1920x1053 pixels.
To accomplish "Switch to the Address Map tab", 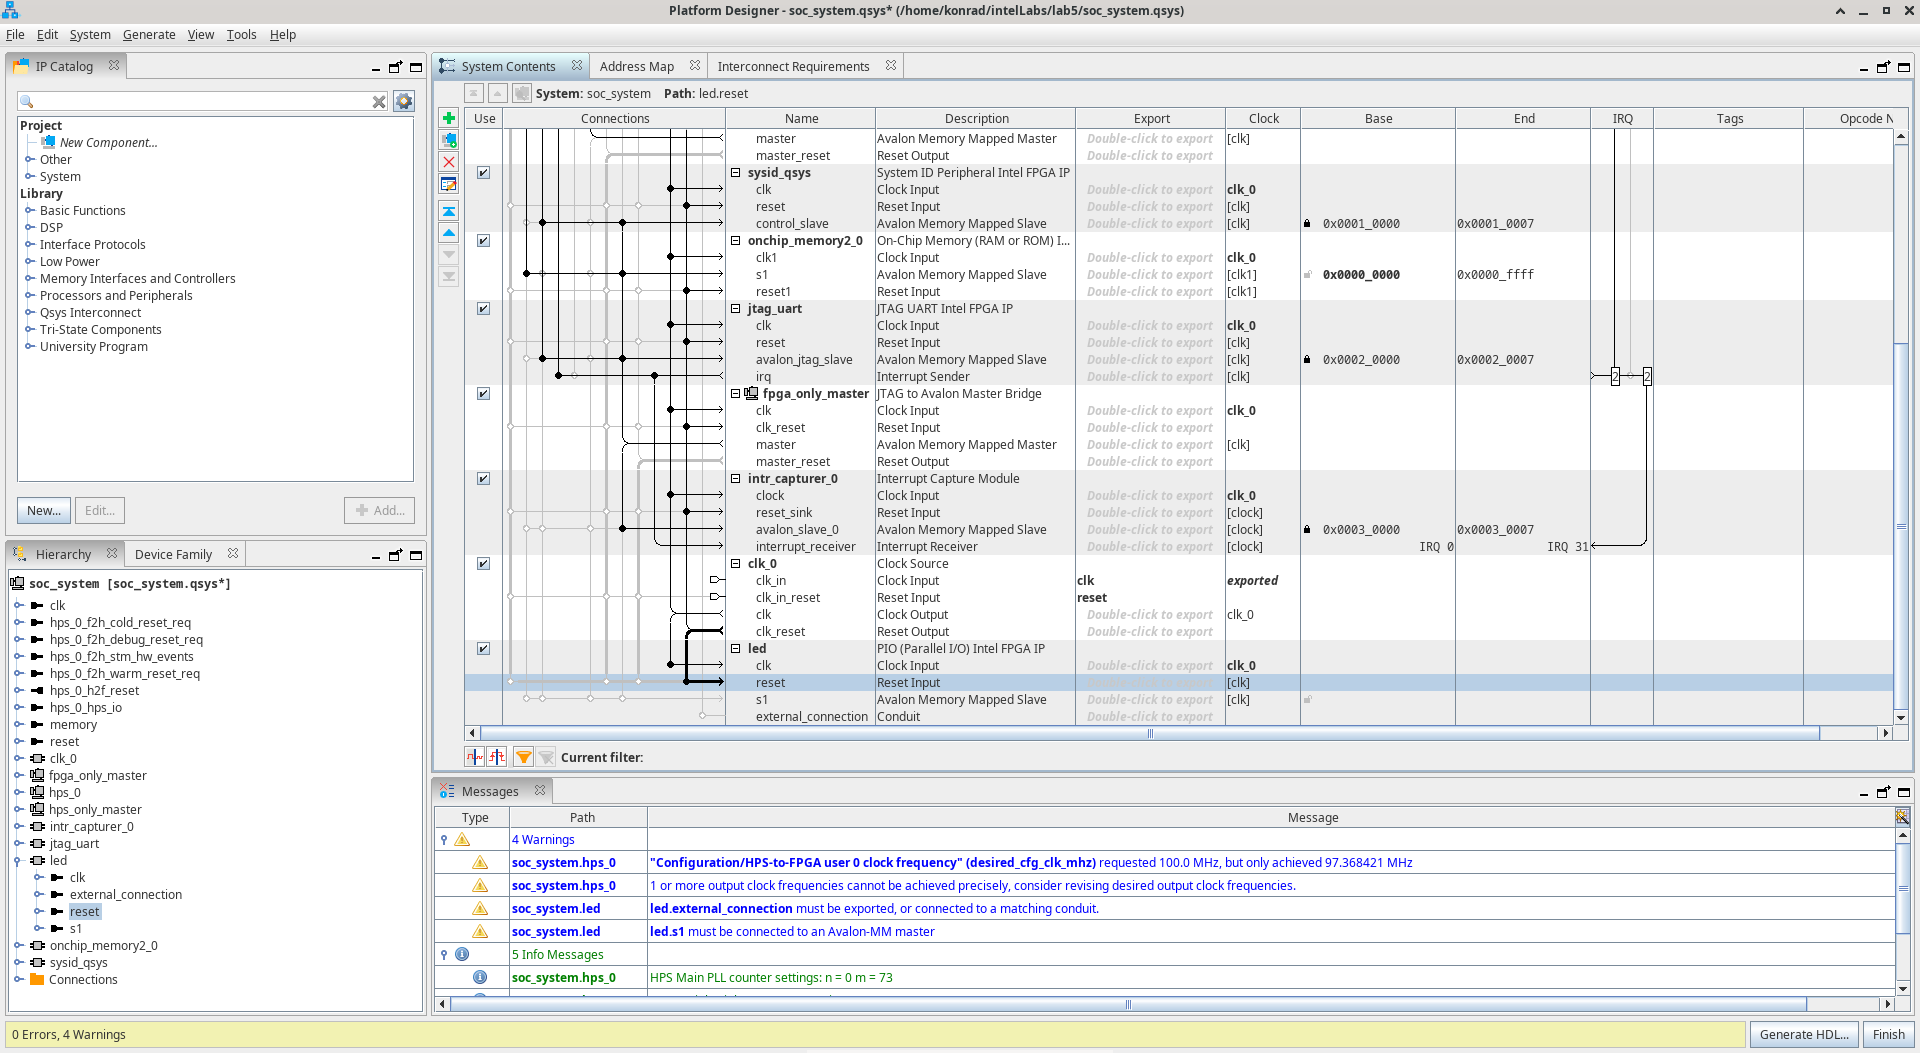I will [636, 66].
